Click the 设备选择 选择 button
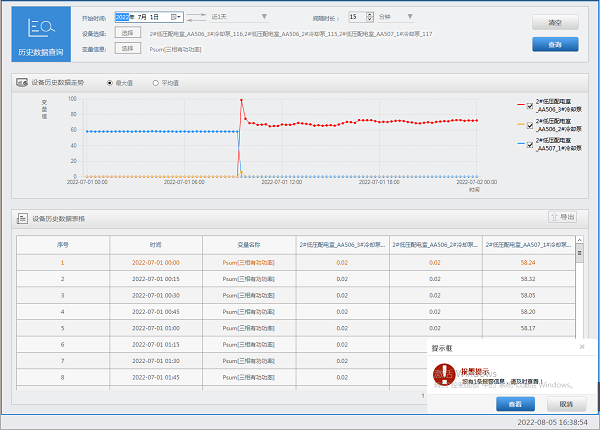This screenshot has height=430, width=600. (128, 32)
